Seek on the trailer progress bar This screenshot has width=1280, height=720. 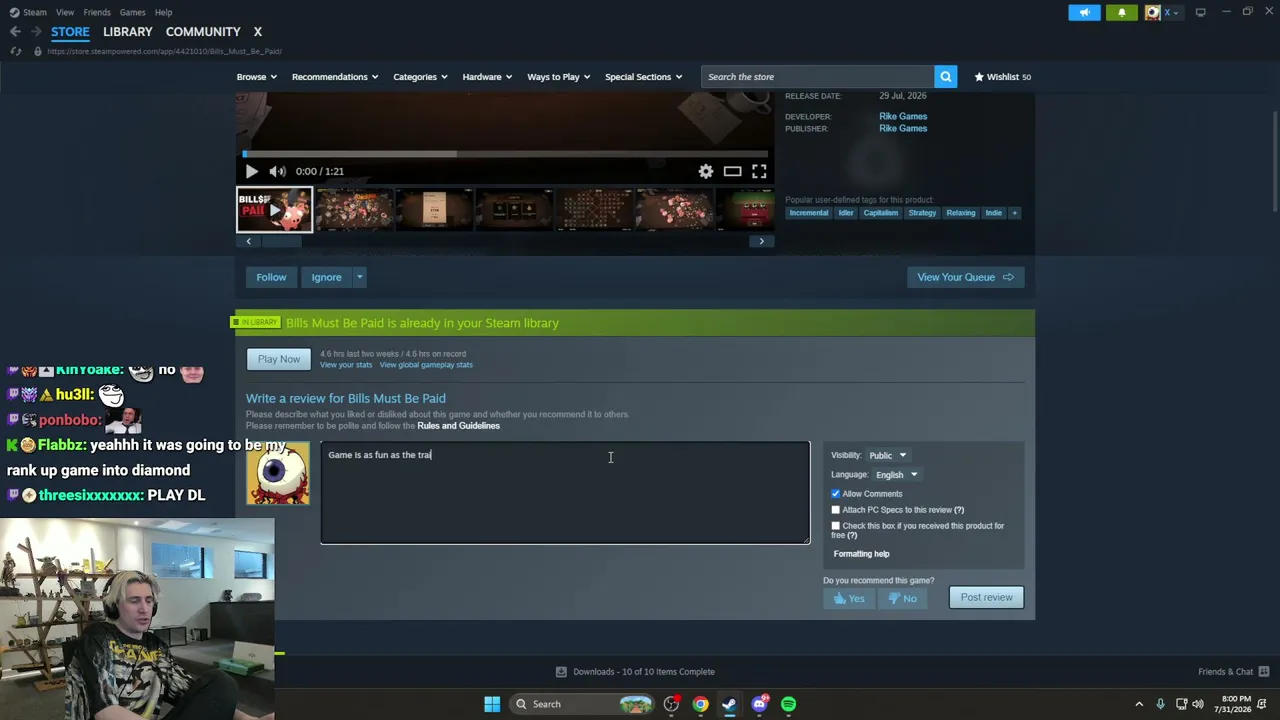pos(505,154)
